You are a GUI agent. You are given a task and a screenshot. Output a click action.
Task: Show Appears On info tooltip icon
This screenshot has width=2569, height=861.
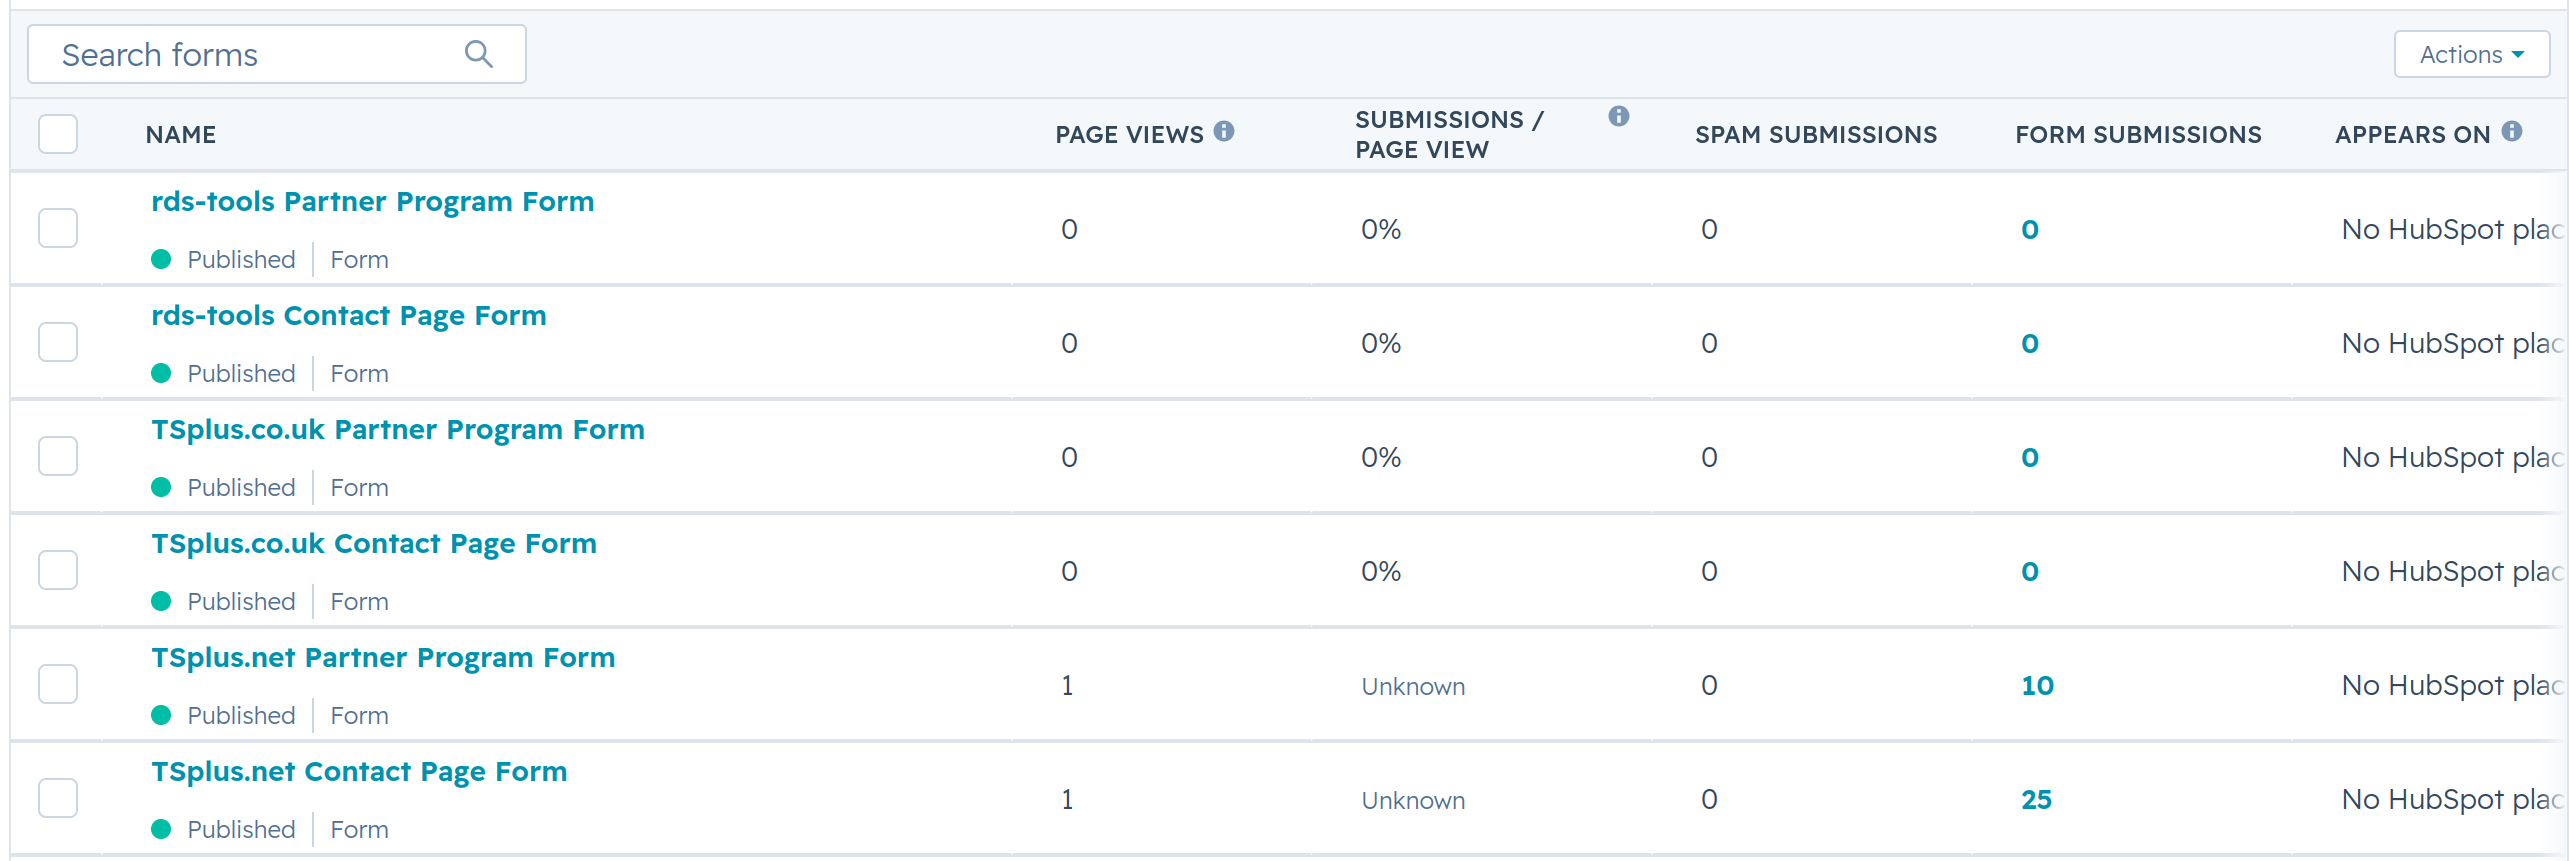coord(2512,131)
